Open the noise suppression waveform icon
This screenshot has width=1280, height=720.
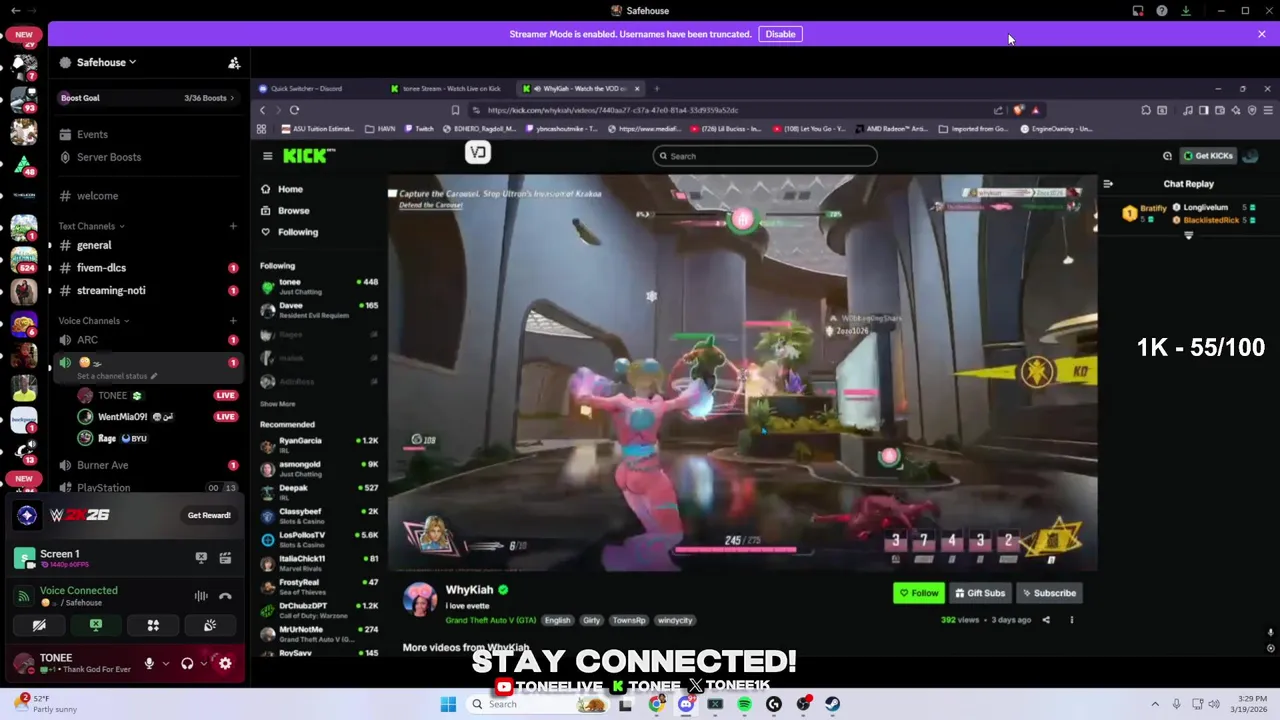click(x=201, y=596)
